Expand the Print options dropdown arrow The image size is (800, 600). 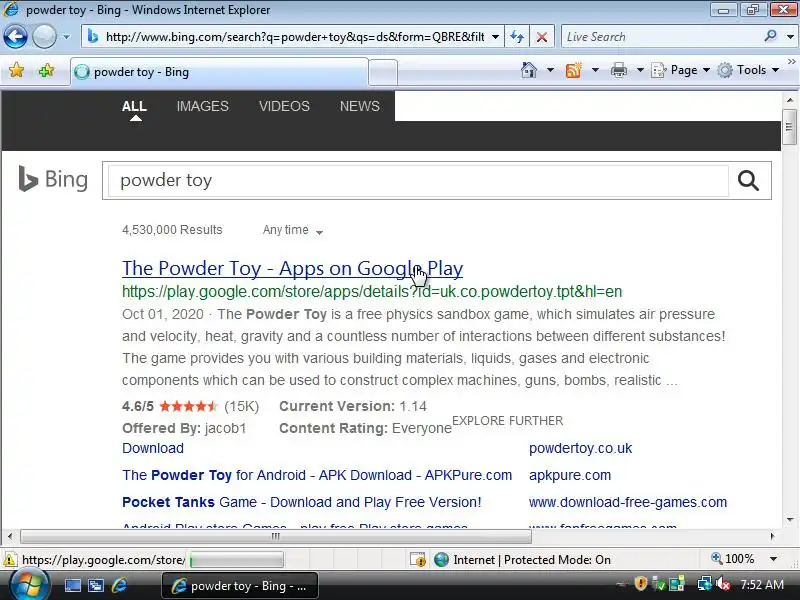tap(640, 70)
